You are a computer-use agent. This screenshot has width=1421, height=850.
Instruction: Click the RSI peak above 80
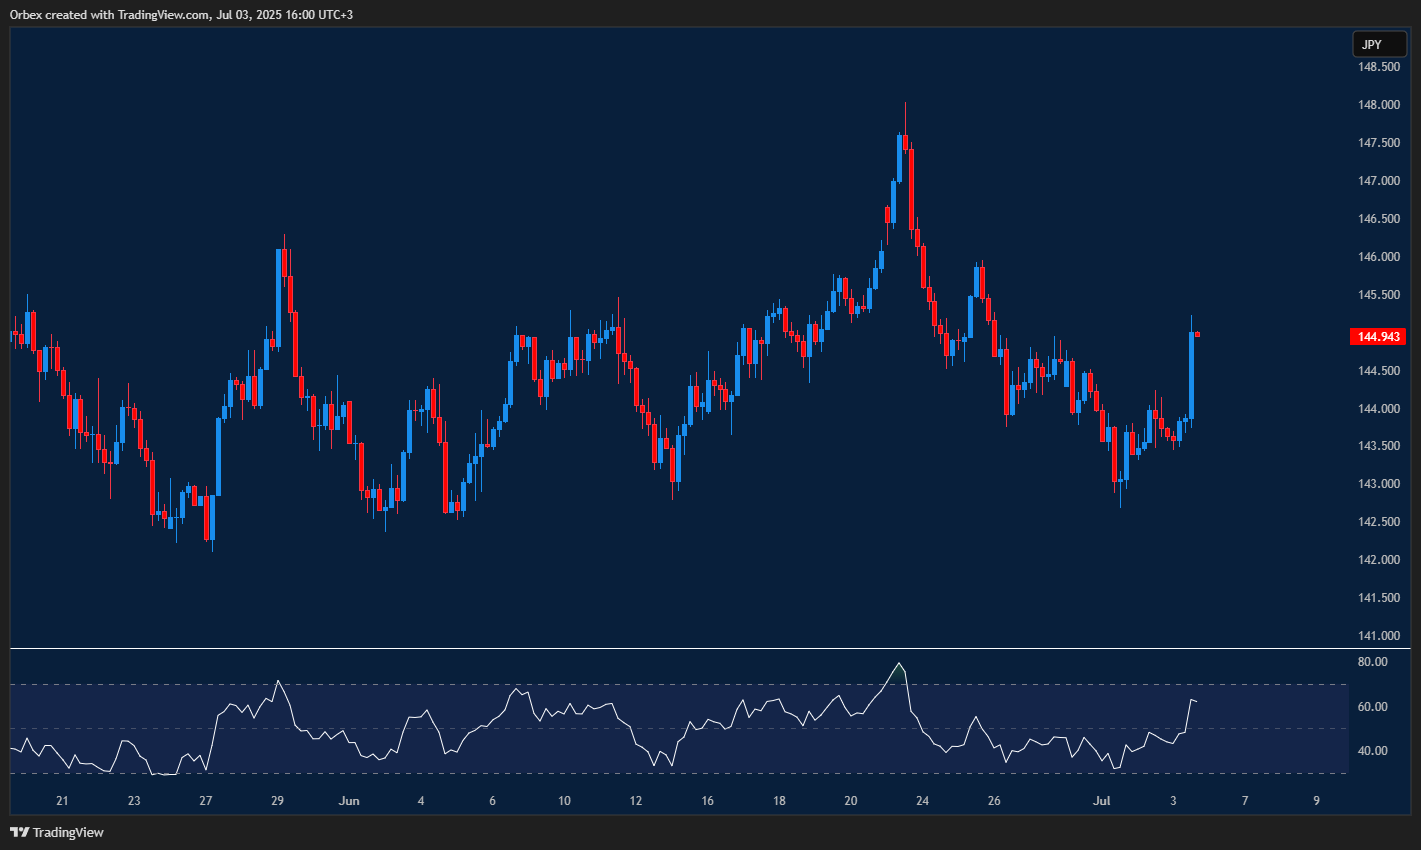tap(899, 663)
